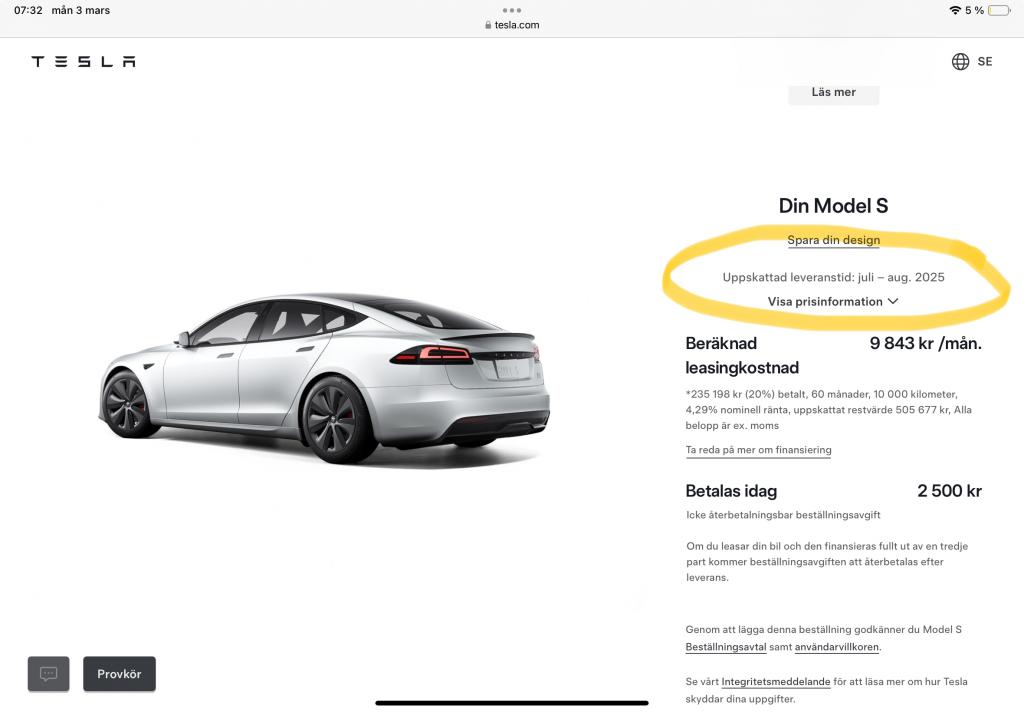Open the Beställningsavtal link

(726, 647)
